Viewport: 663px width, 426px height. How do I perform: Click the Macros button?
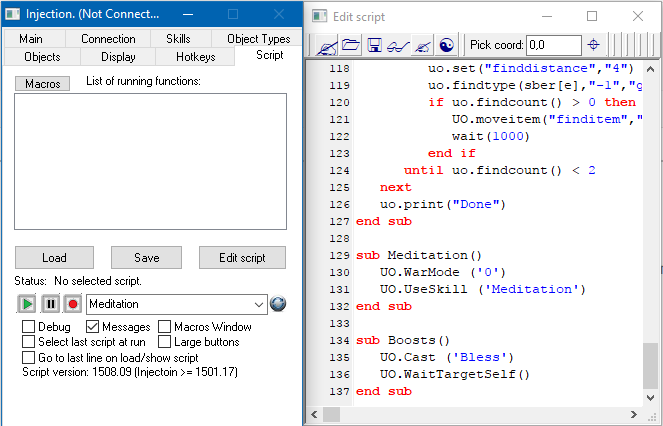click(x=42, y=84)
